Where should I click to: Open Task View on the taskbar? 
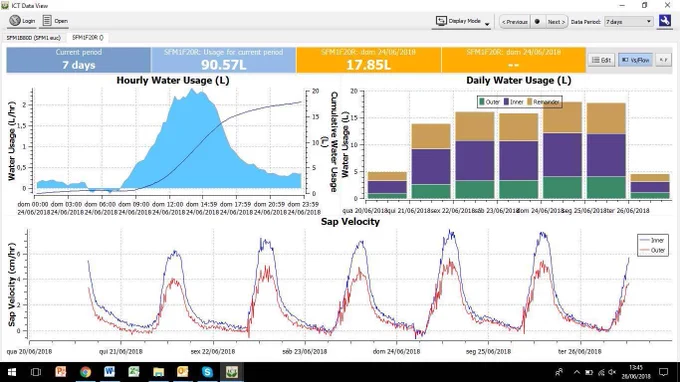(36, 372)
